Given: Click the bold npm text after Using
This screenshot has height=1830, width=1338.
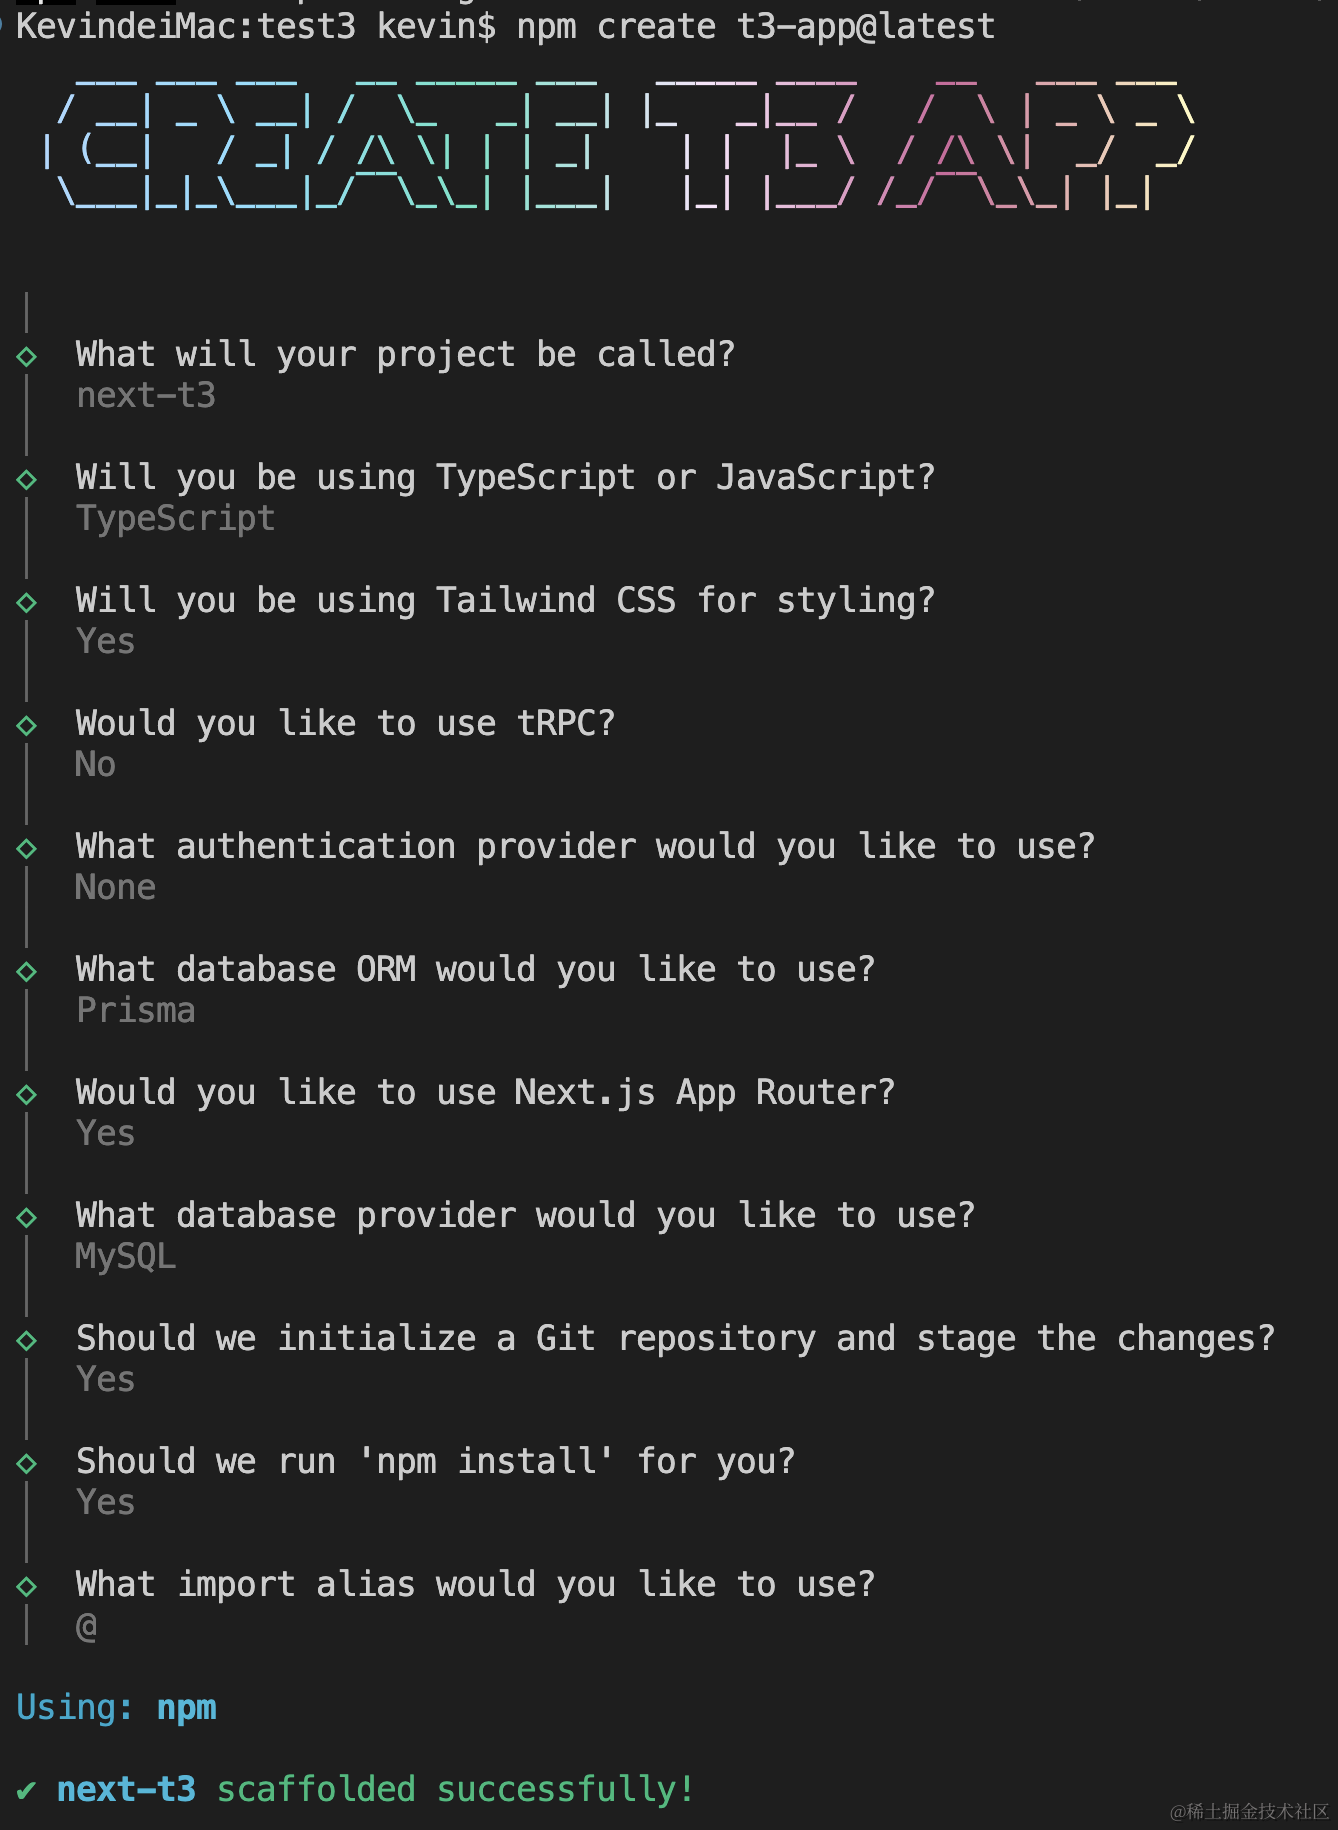Looking at the screenshot, I should [x=187, y=1709].
